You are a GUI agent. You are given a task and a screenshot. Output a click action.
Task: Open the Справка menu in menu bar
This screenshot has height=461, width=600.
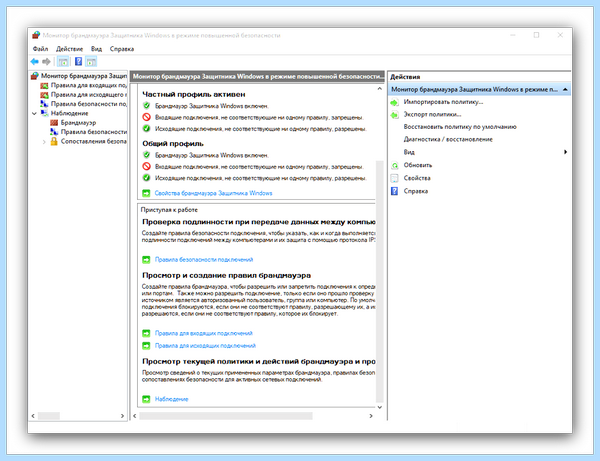tap(122, 49)
